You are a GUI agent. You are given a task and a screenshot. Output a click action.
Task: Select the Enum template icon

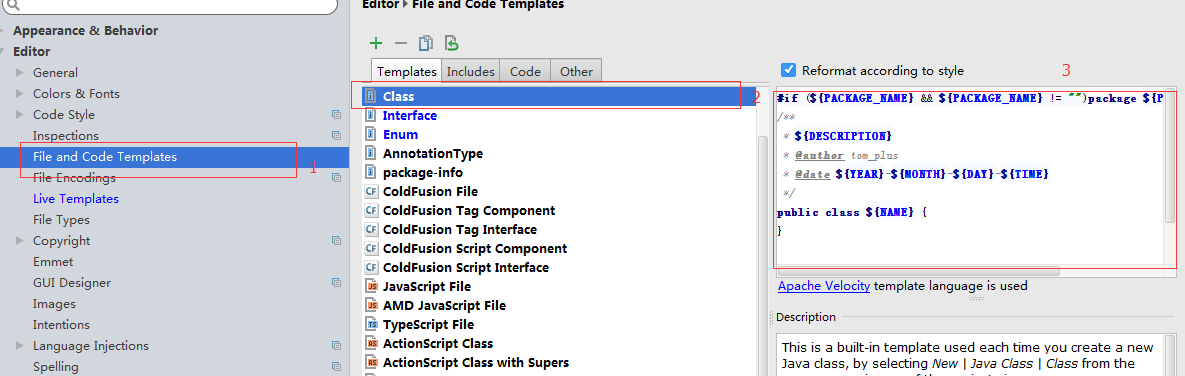click(x=371, y=134)
